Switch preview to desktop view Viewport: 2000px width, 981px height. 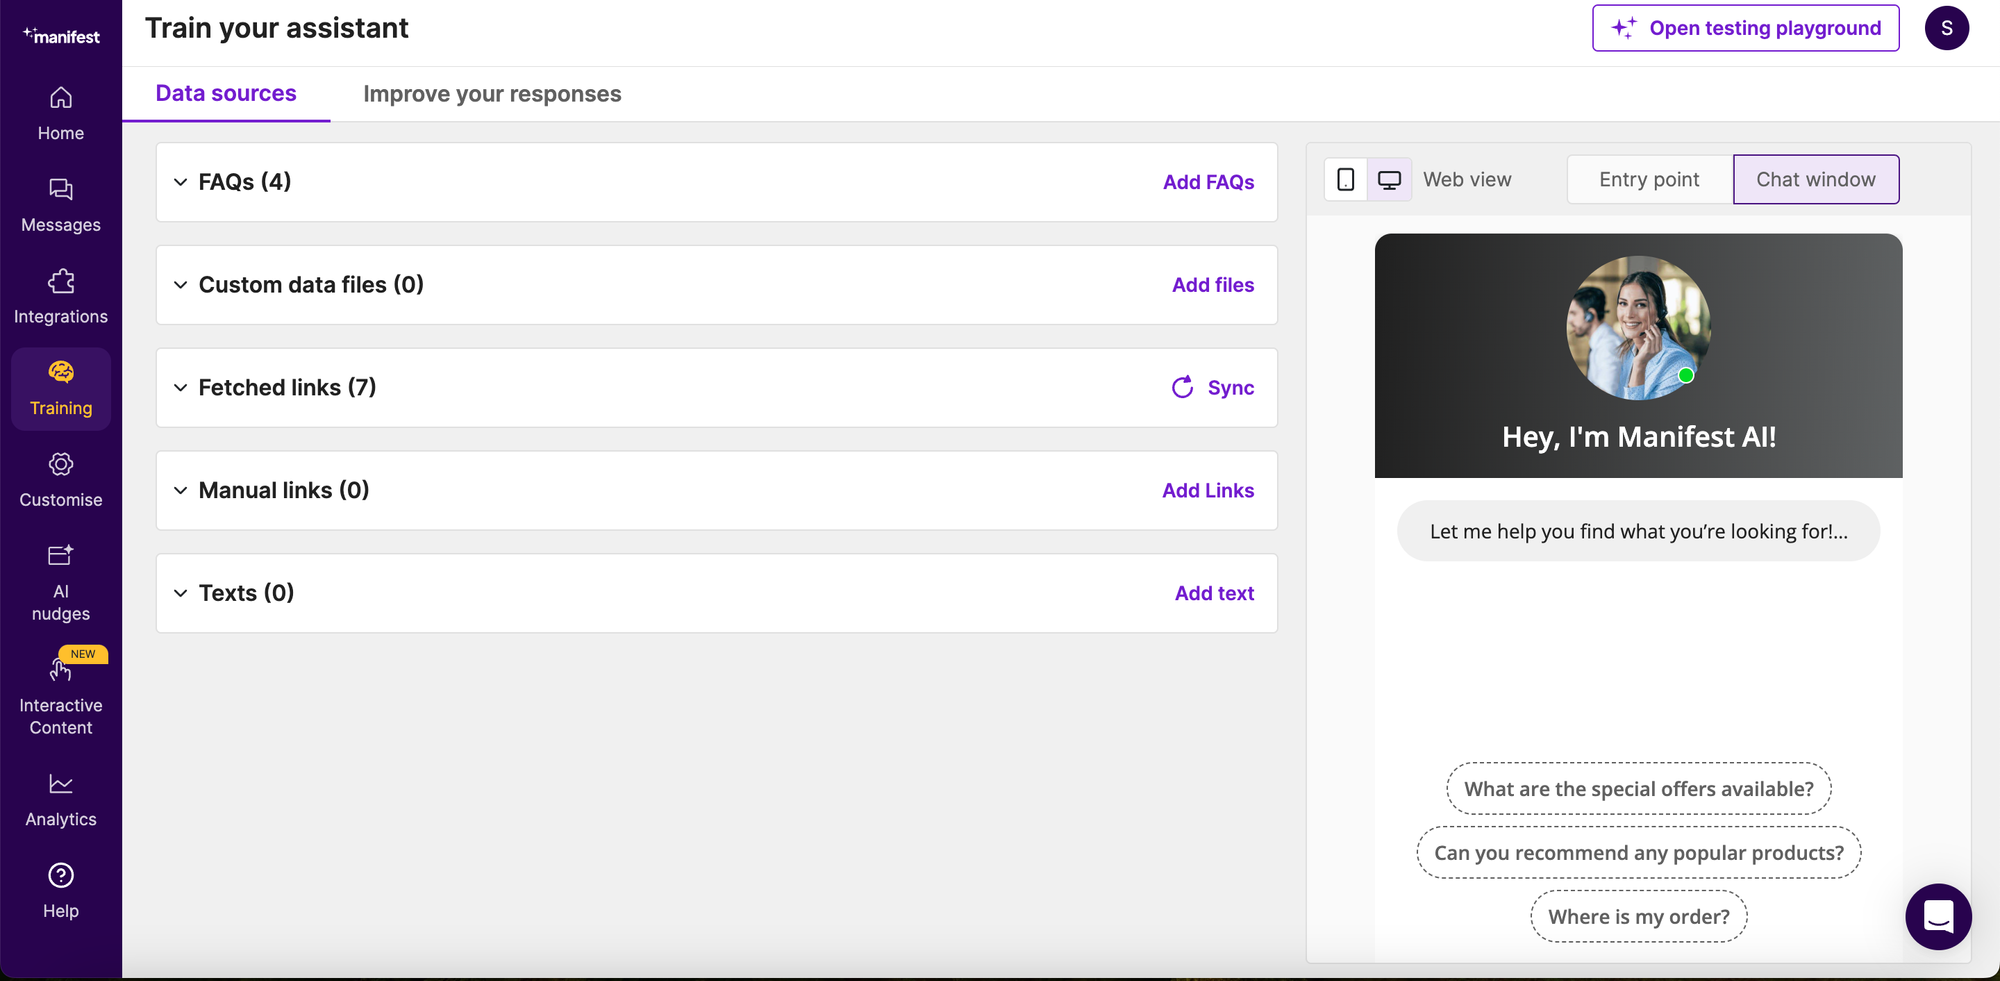1389,179
